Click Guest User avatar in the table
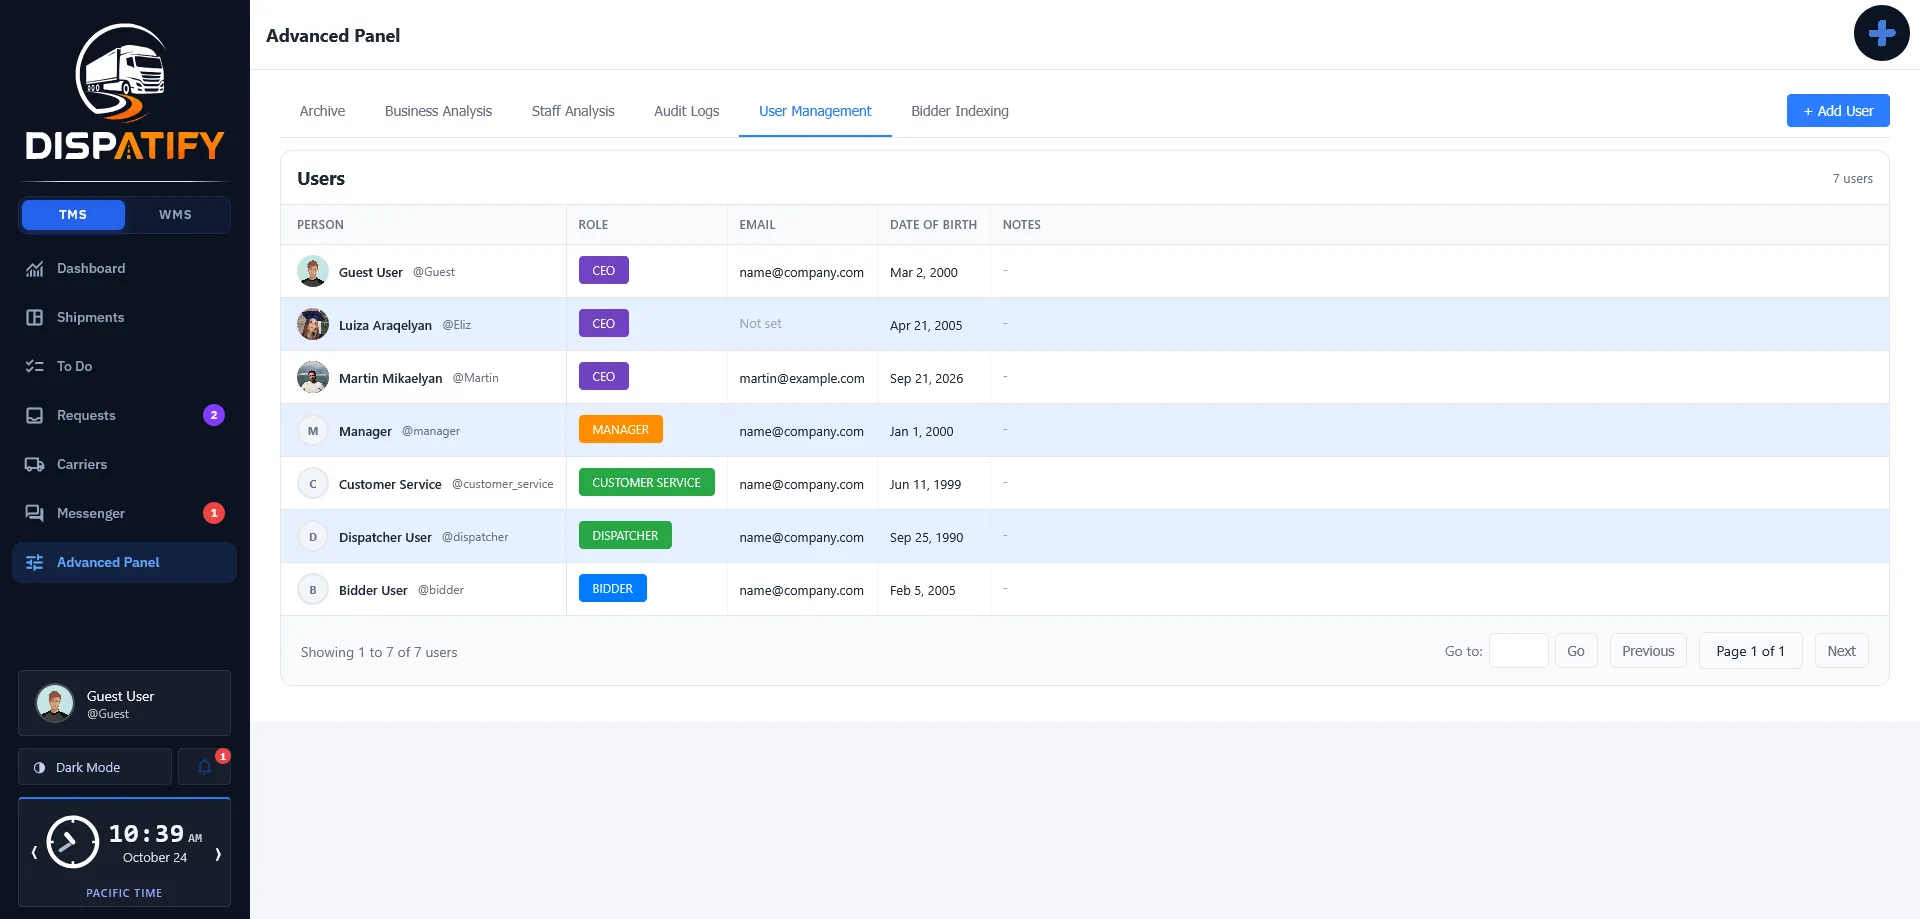This screenshot has height=919, width=1920. [313, 272]
